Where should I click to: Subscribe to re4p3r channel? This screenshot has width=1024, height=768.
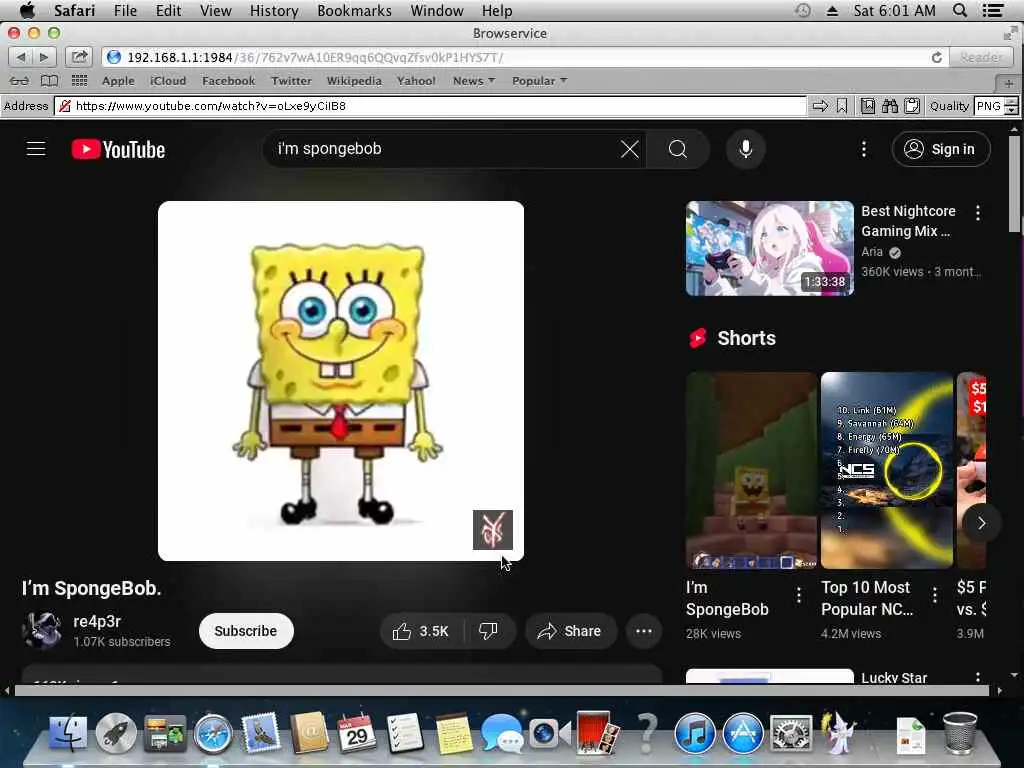[x=246, y=631]
